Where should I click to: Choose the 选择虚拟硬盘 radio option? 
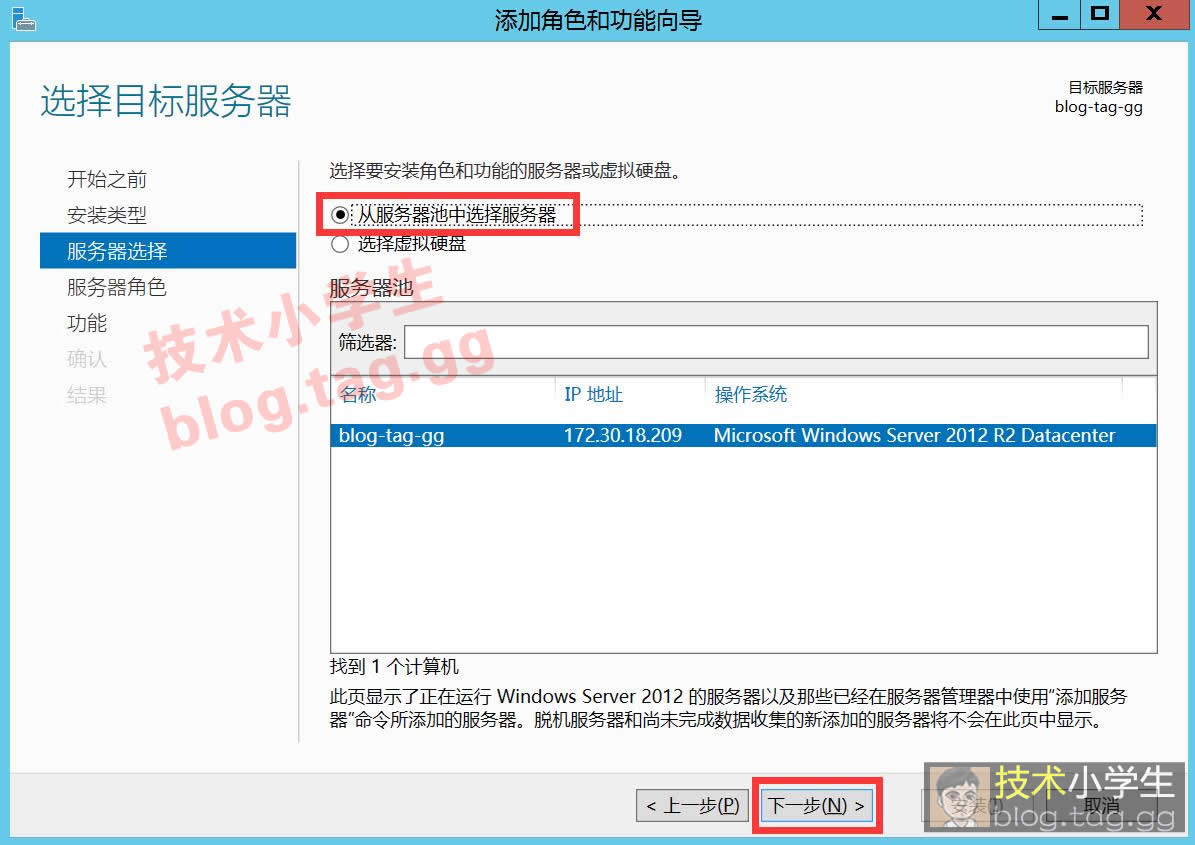click(341, 244)
